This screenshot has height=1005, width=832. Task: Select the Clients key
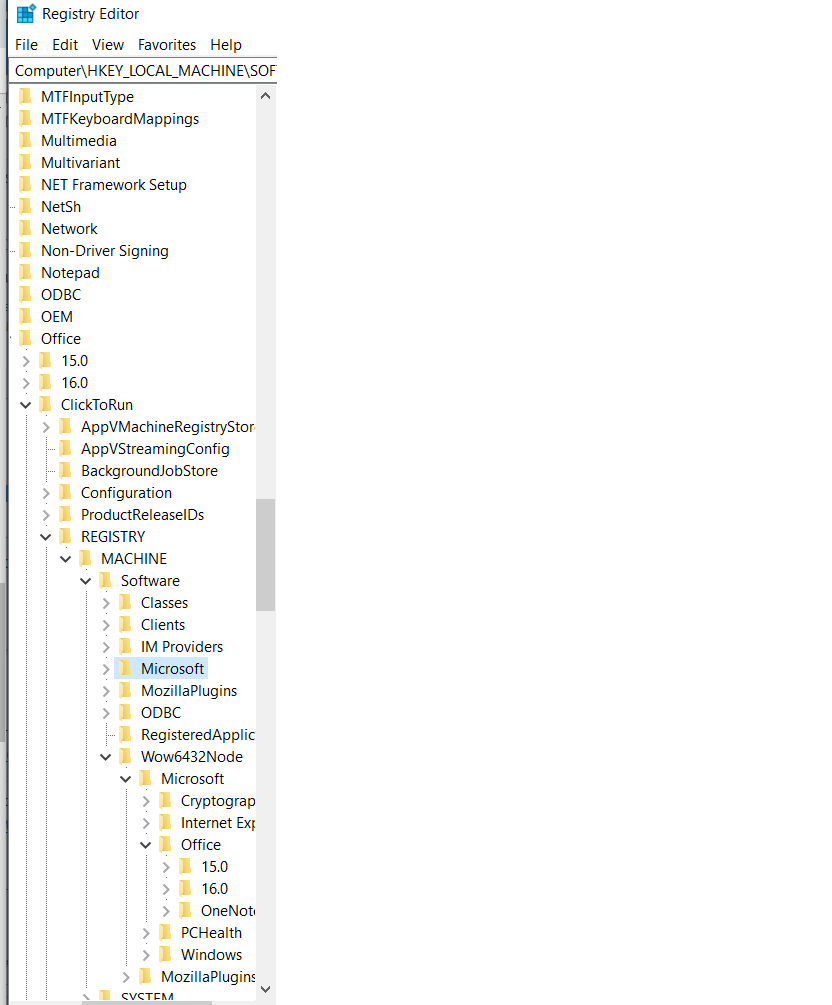(163, 625)
